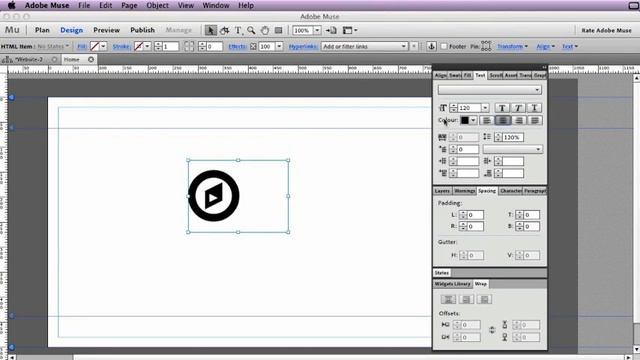Click the Place import icon in toolbar
This screenshot has height=360, width=640.
[331, 30]
